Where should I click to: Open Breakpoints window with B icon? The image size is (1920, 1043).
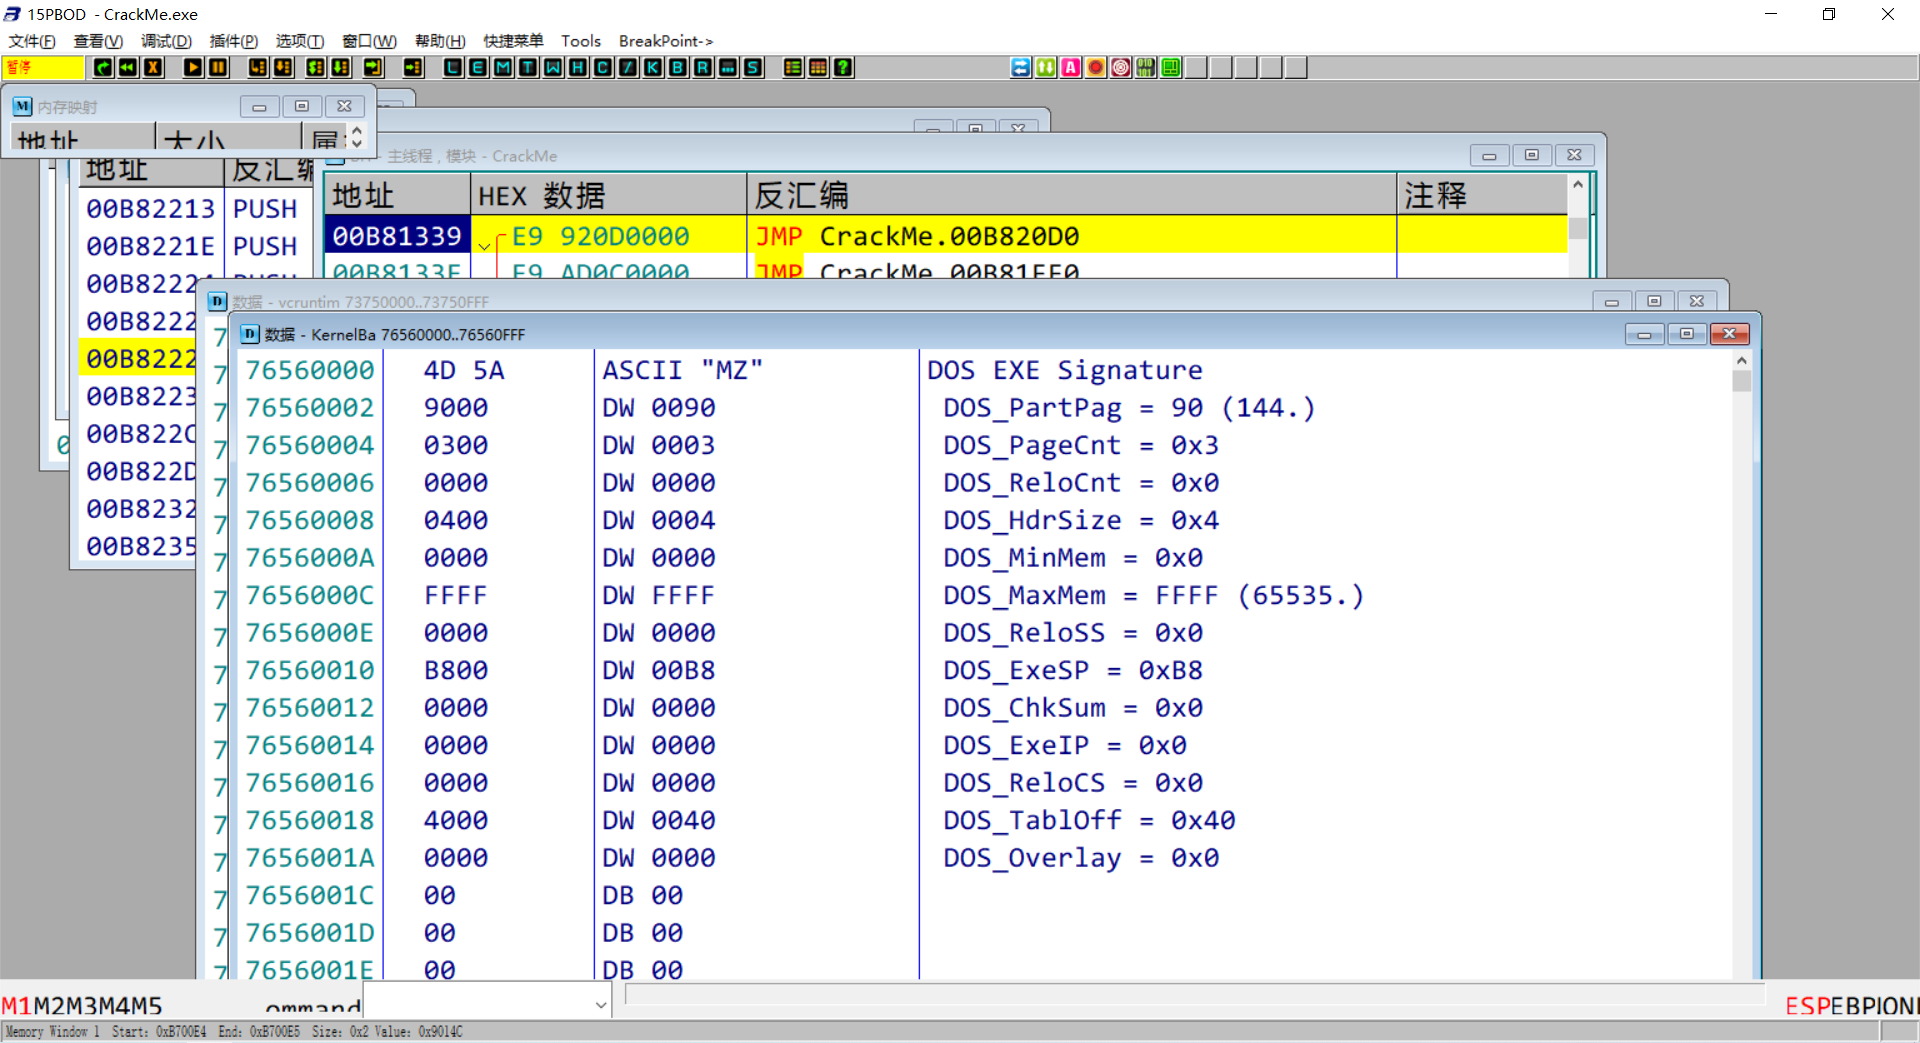(678, 67)
